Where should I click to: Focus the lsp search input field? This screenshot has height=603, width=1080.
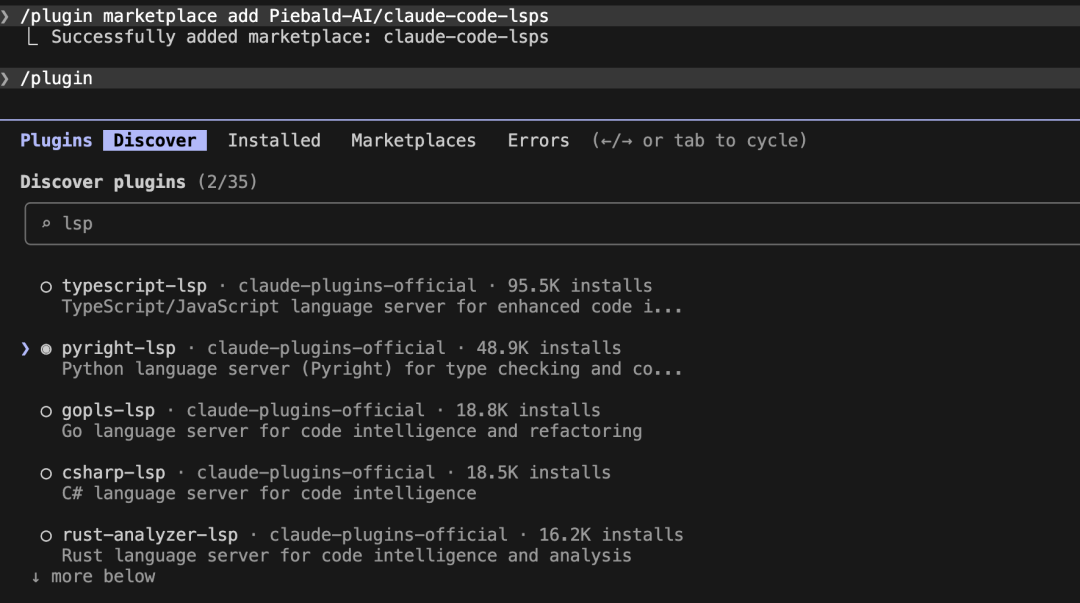[x=552, y=223]
